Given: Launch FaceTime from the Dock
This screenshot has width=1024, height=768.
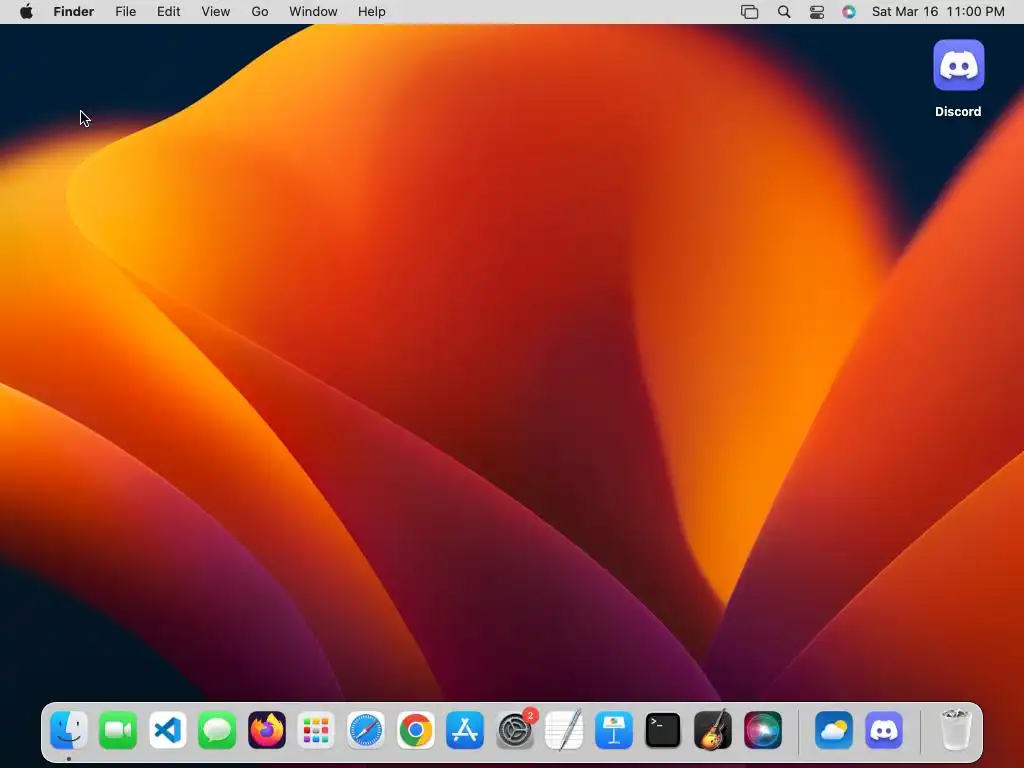Looking at the screenshot, I should [118, 729].
